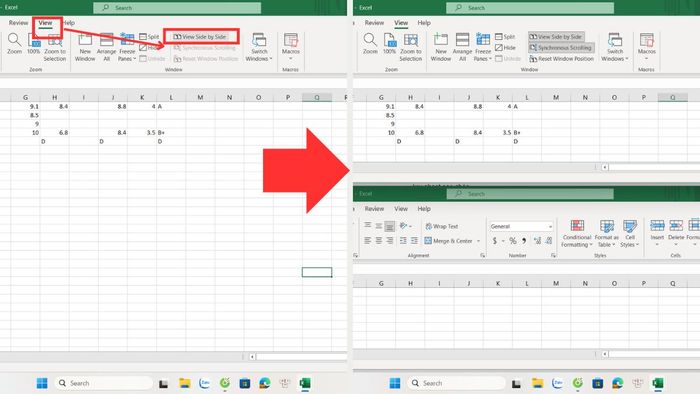Expand Merge & Center dropdown arrow
The width and height of the screenshot is (700, 394).
(x=478, y=241)
